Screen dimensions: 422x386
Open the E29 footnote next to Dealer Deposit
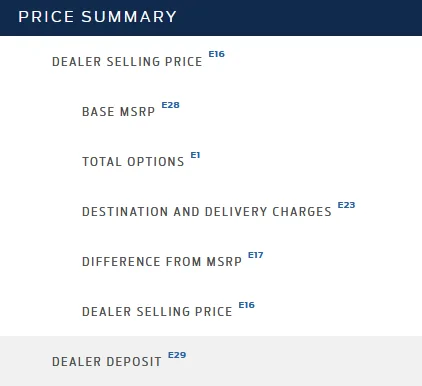coord(177,355)
